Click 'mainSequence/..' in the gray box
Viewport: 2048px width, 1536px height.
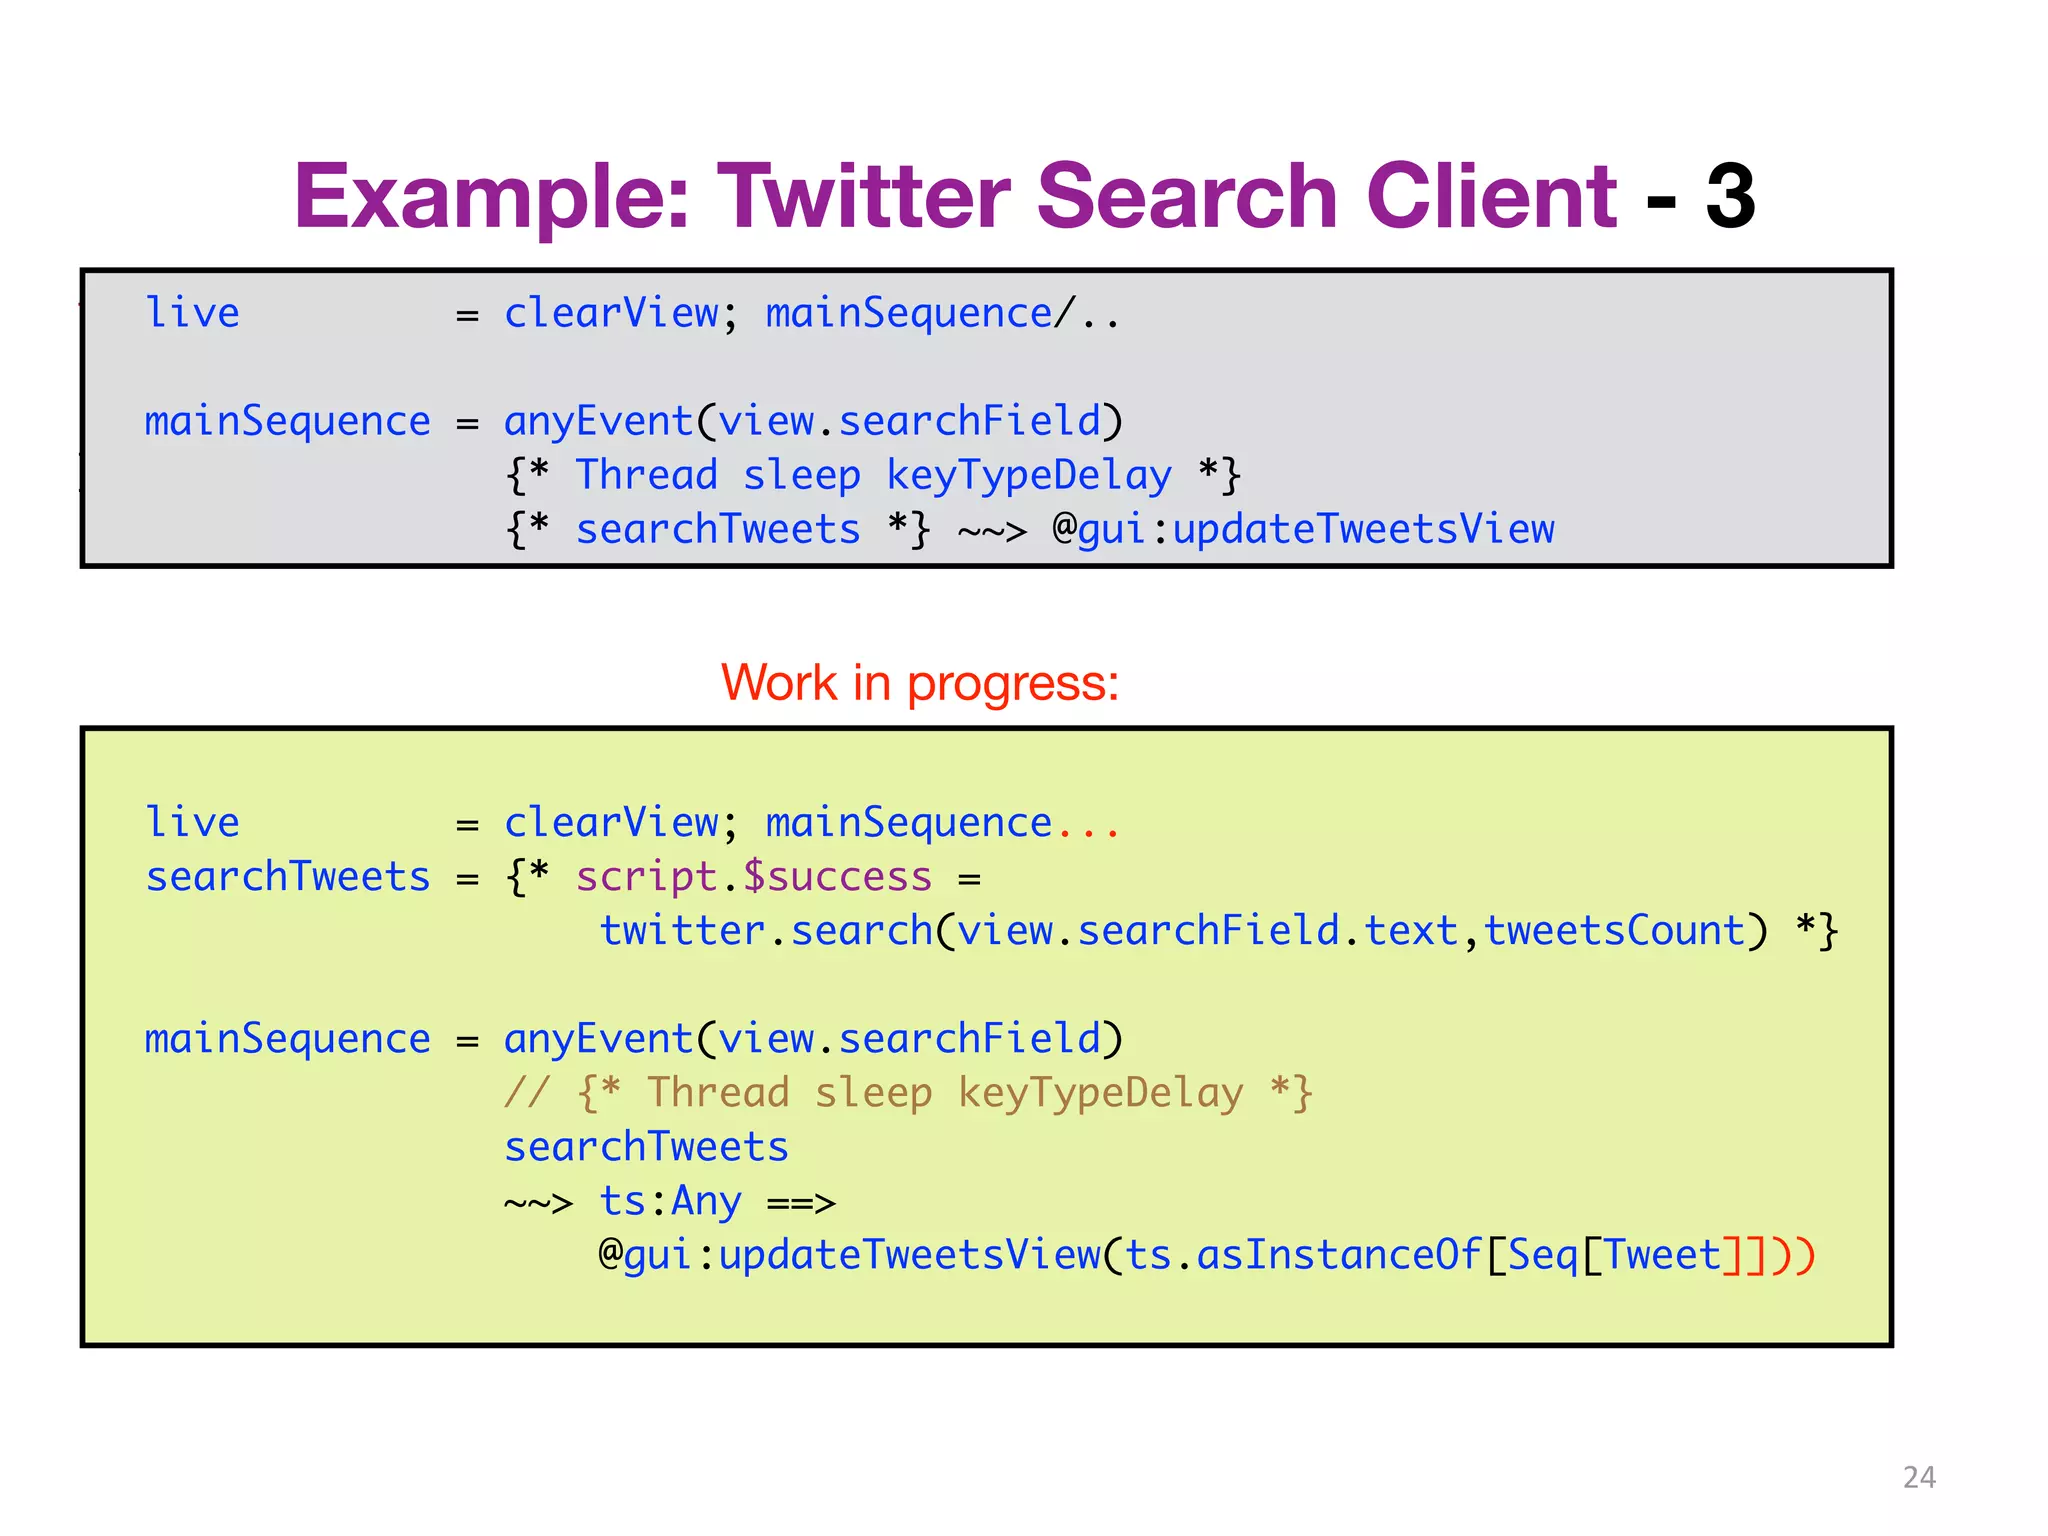(x=942, y=314)
